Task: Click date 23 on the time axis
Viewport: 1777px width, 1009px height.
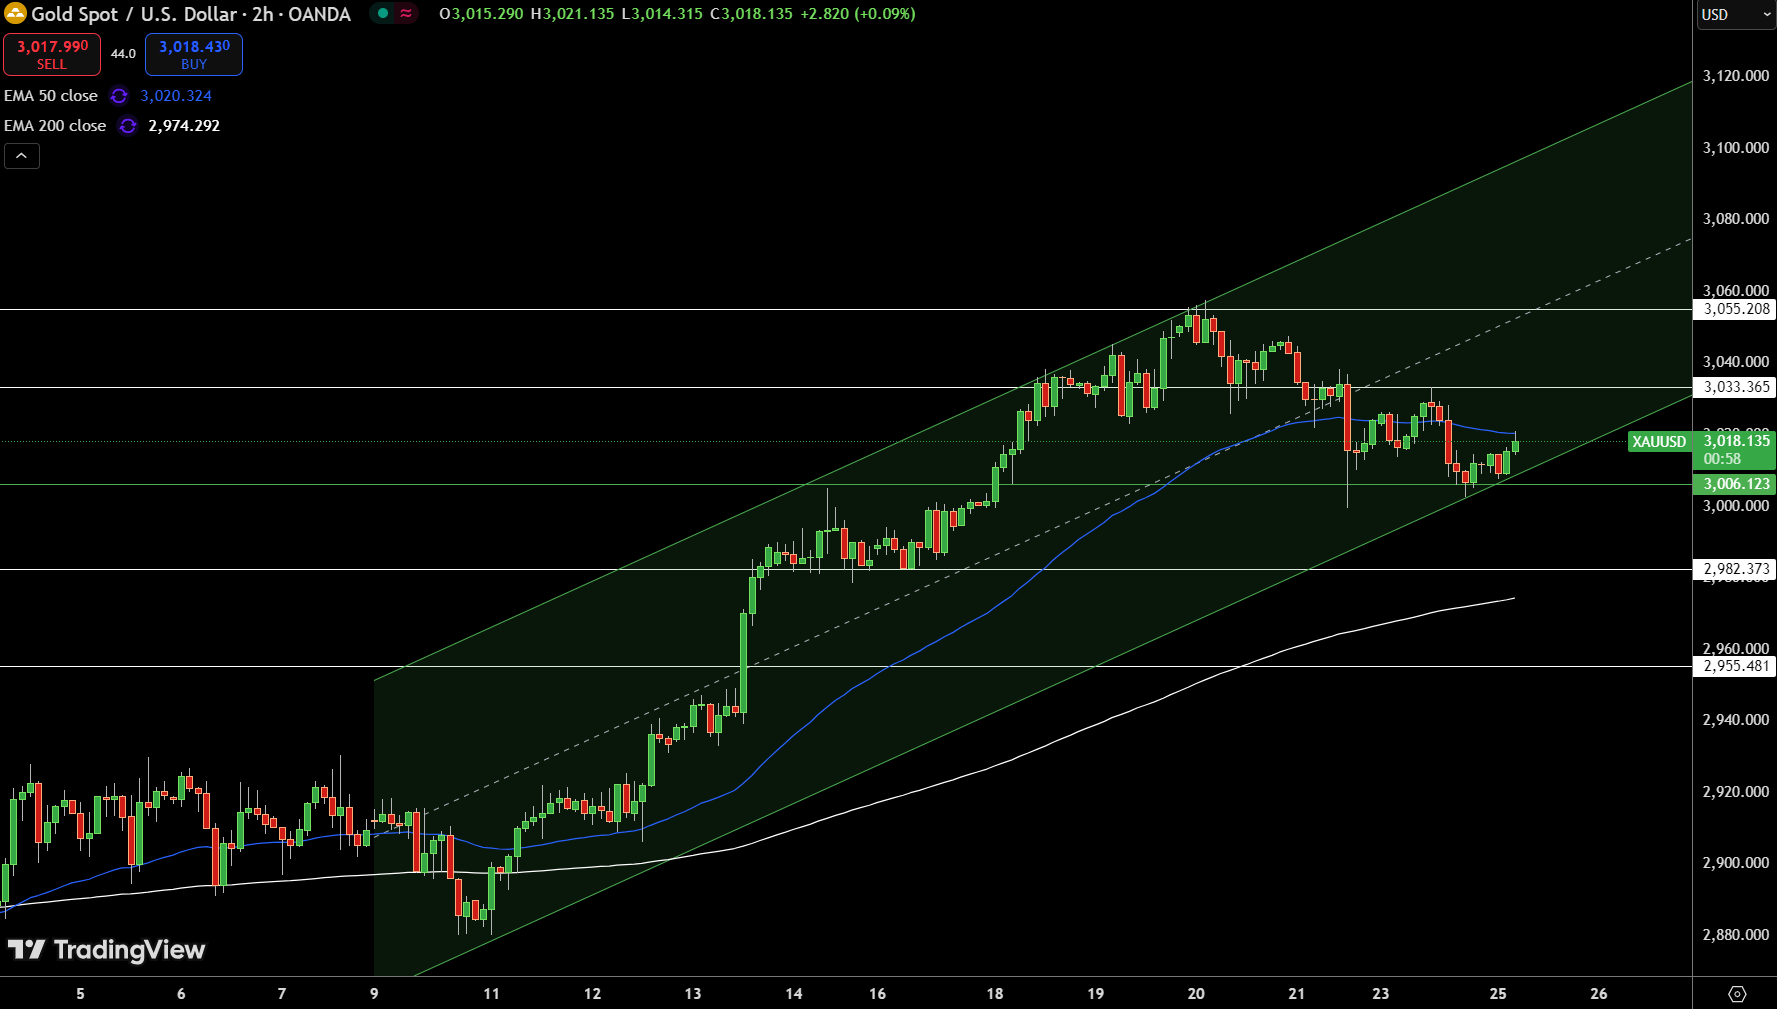Action: [1381, 994]
